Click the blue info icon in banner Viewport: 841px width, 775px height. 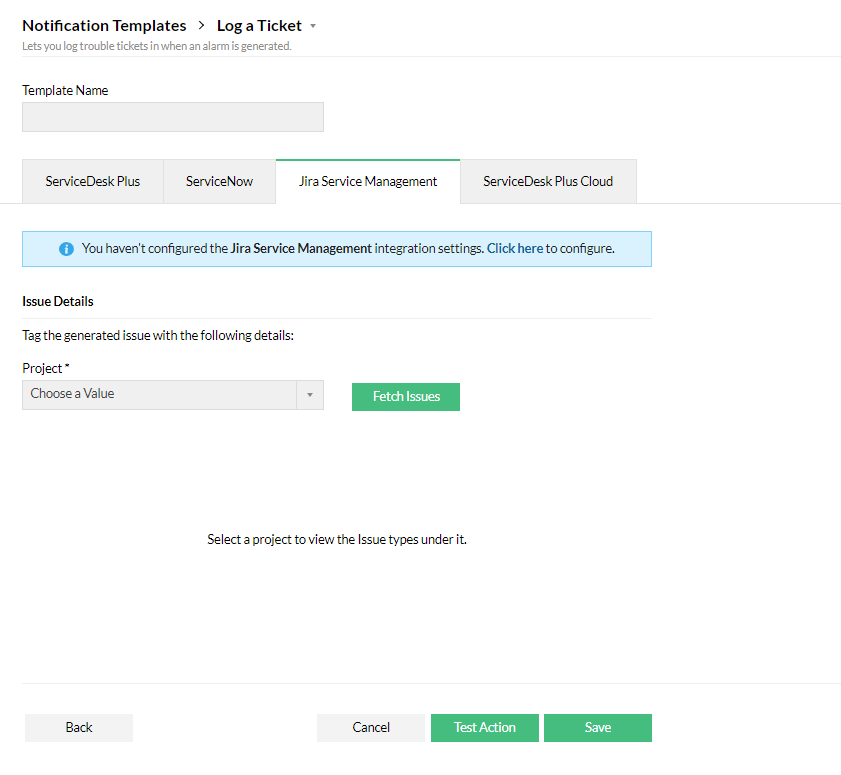tap(67, 249)
